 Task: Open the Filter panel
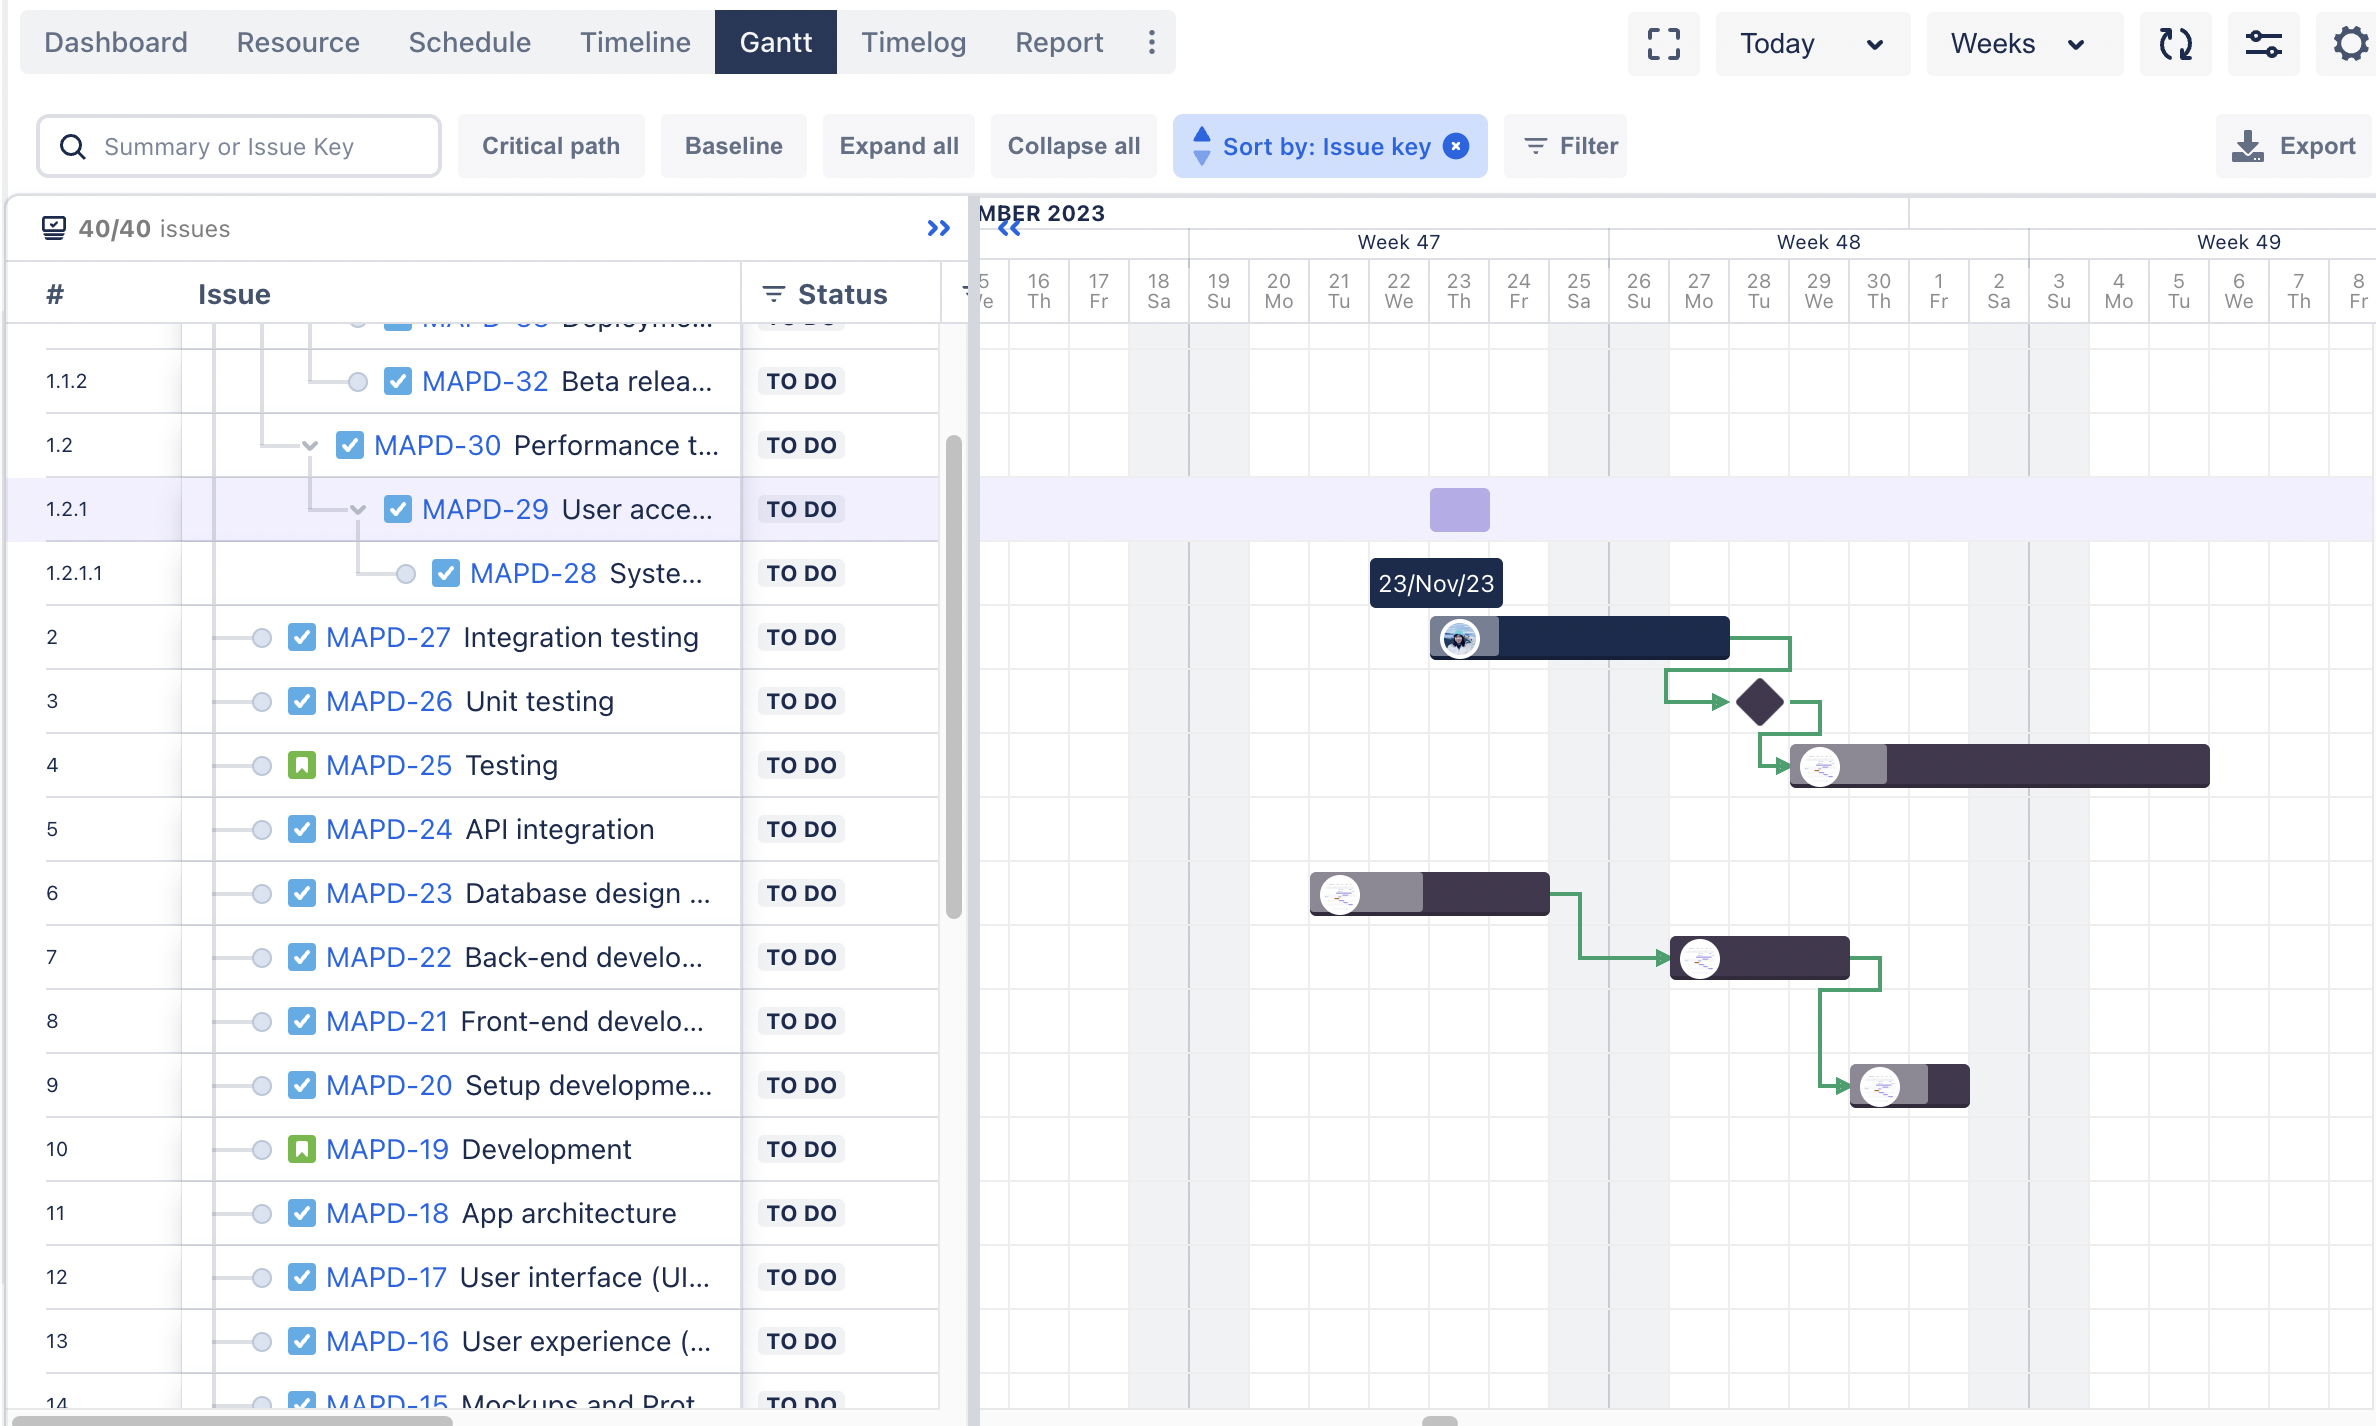point(1566,146)
